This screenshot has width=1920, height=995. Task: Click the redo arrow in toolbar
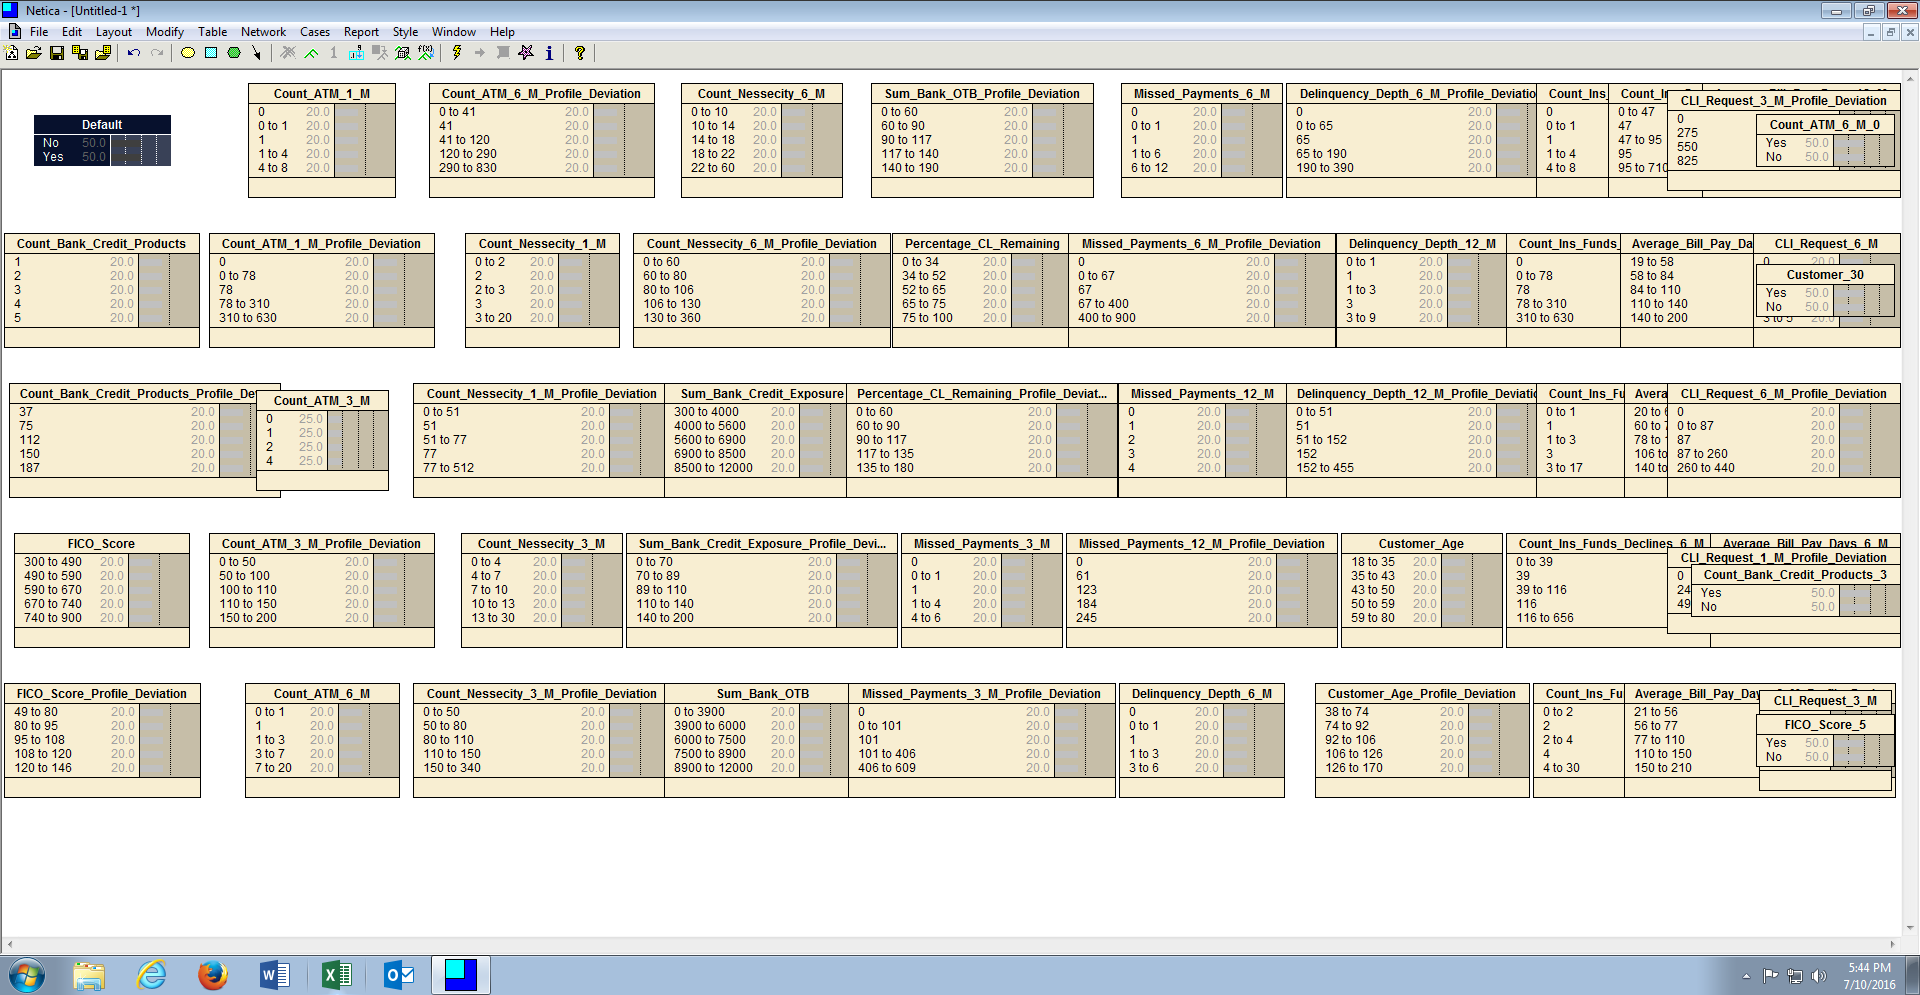tap(157, 53)
